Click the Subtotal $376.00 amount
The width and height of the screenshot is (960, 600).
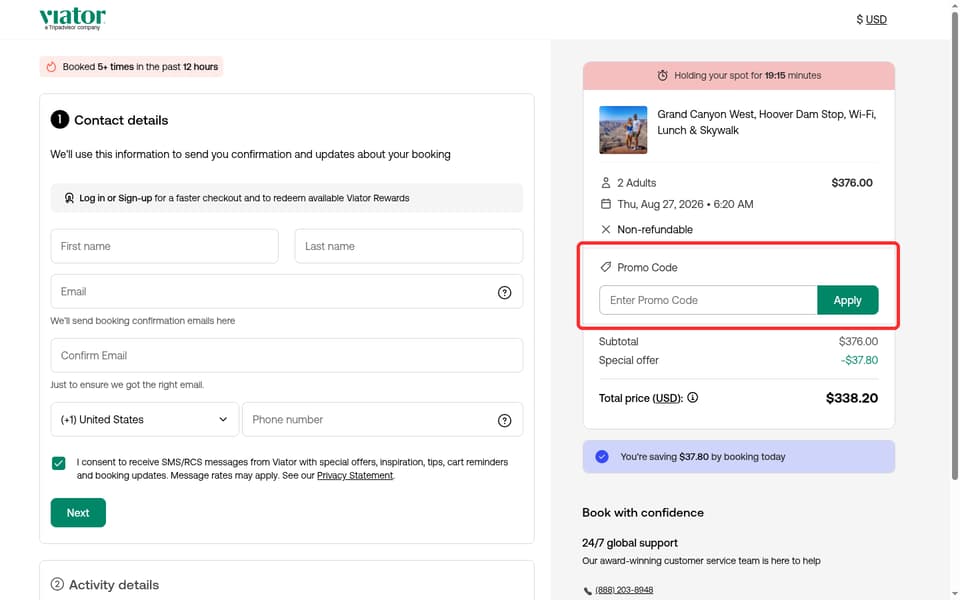(858, 342)
